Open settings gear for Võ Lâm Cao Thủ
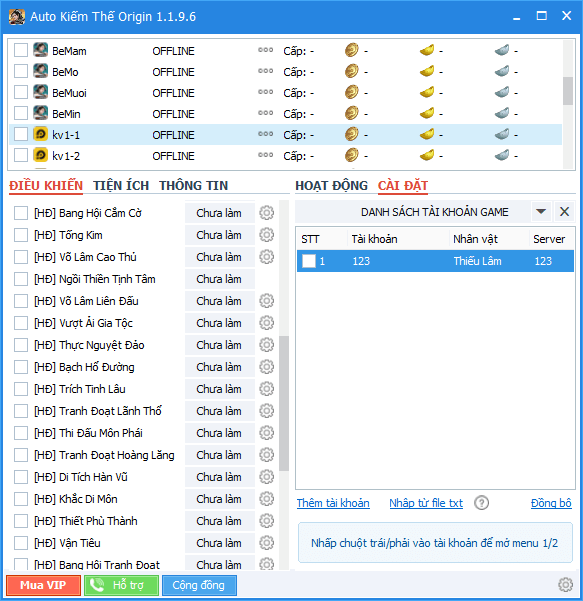This screenshot has height=601, width=583. [x=266, y=257]
